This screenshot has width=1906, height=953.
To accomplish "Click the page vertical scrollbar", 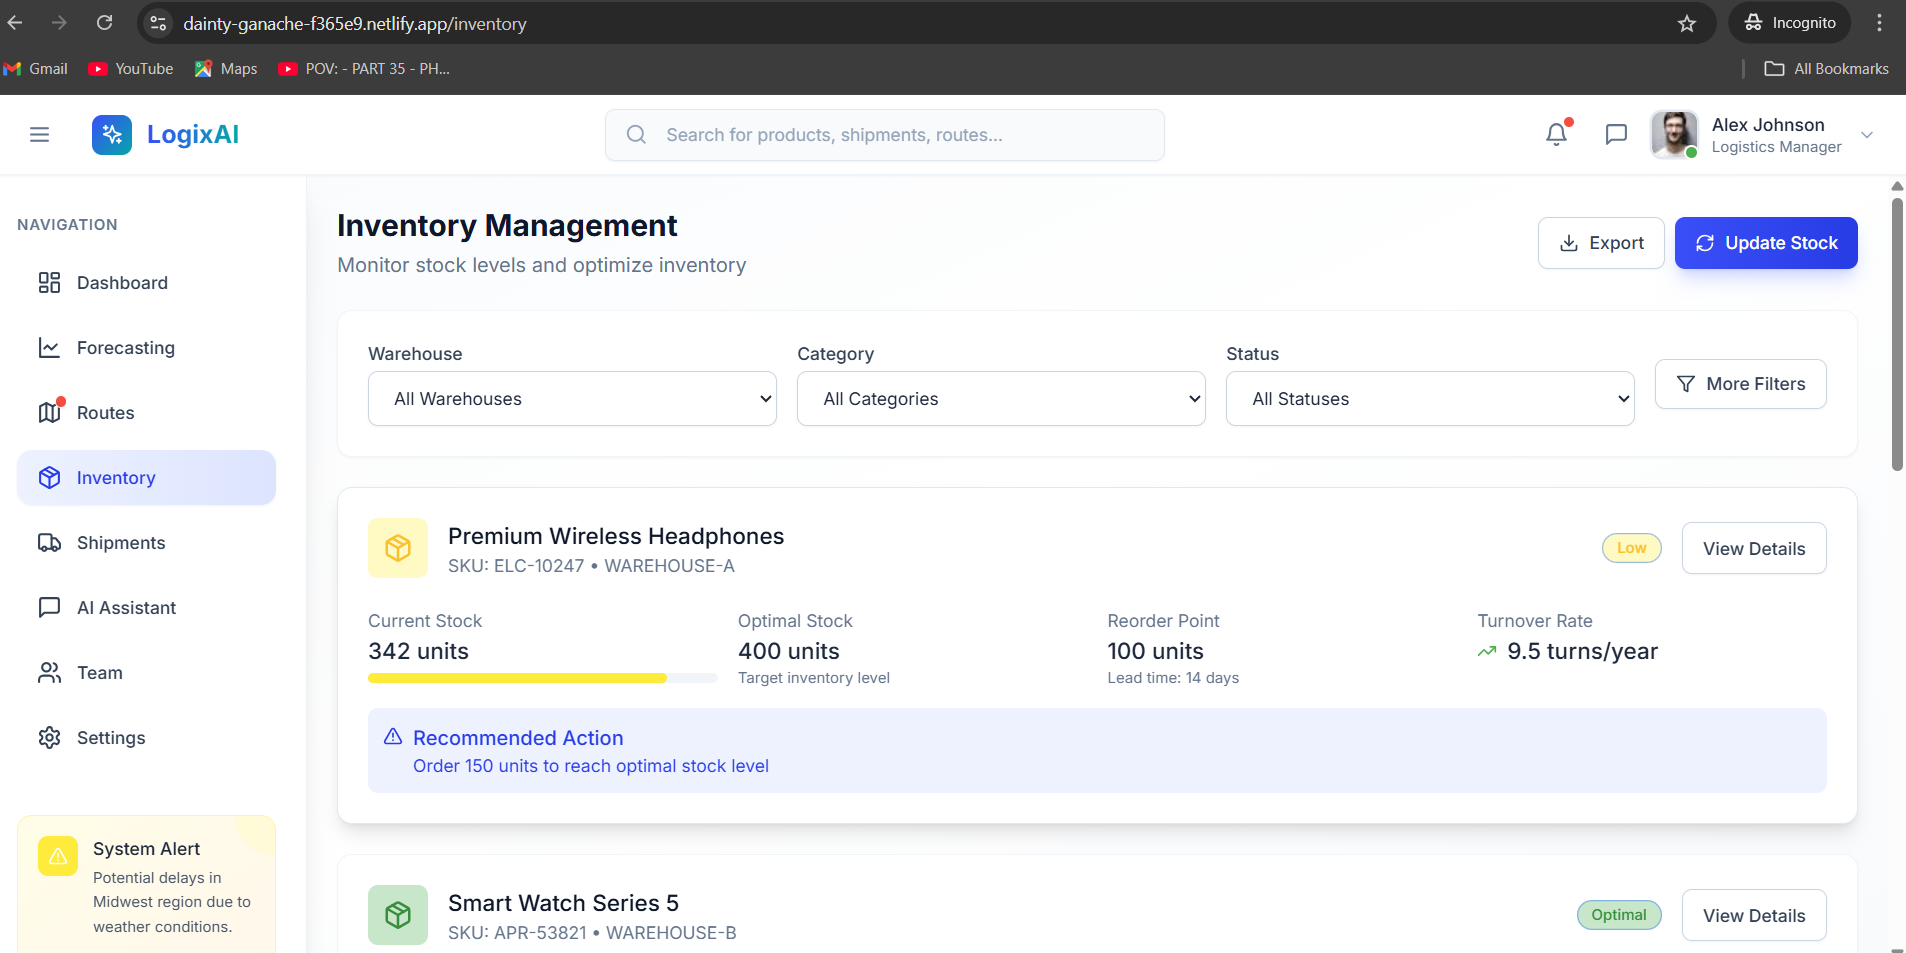I will pyautogui.click(x=1897, y=334).
